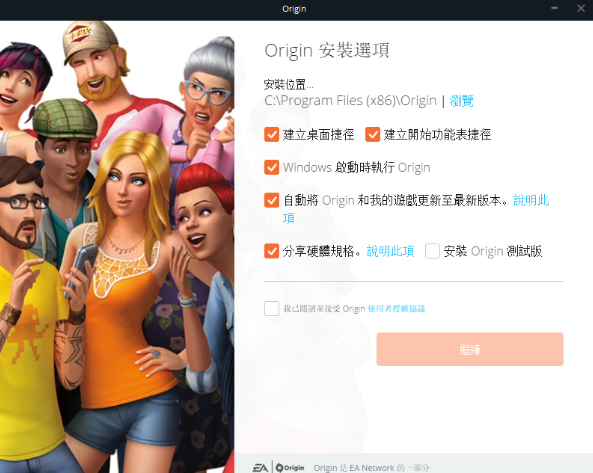Click the install path C:\Program Files (x86)\Origin
The height and width of the screenshot is (473, 593).
tap(350, 101)
